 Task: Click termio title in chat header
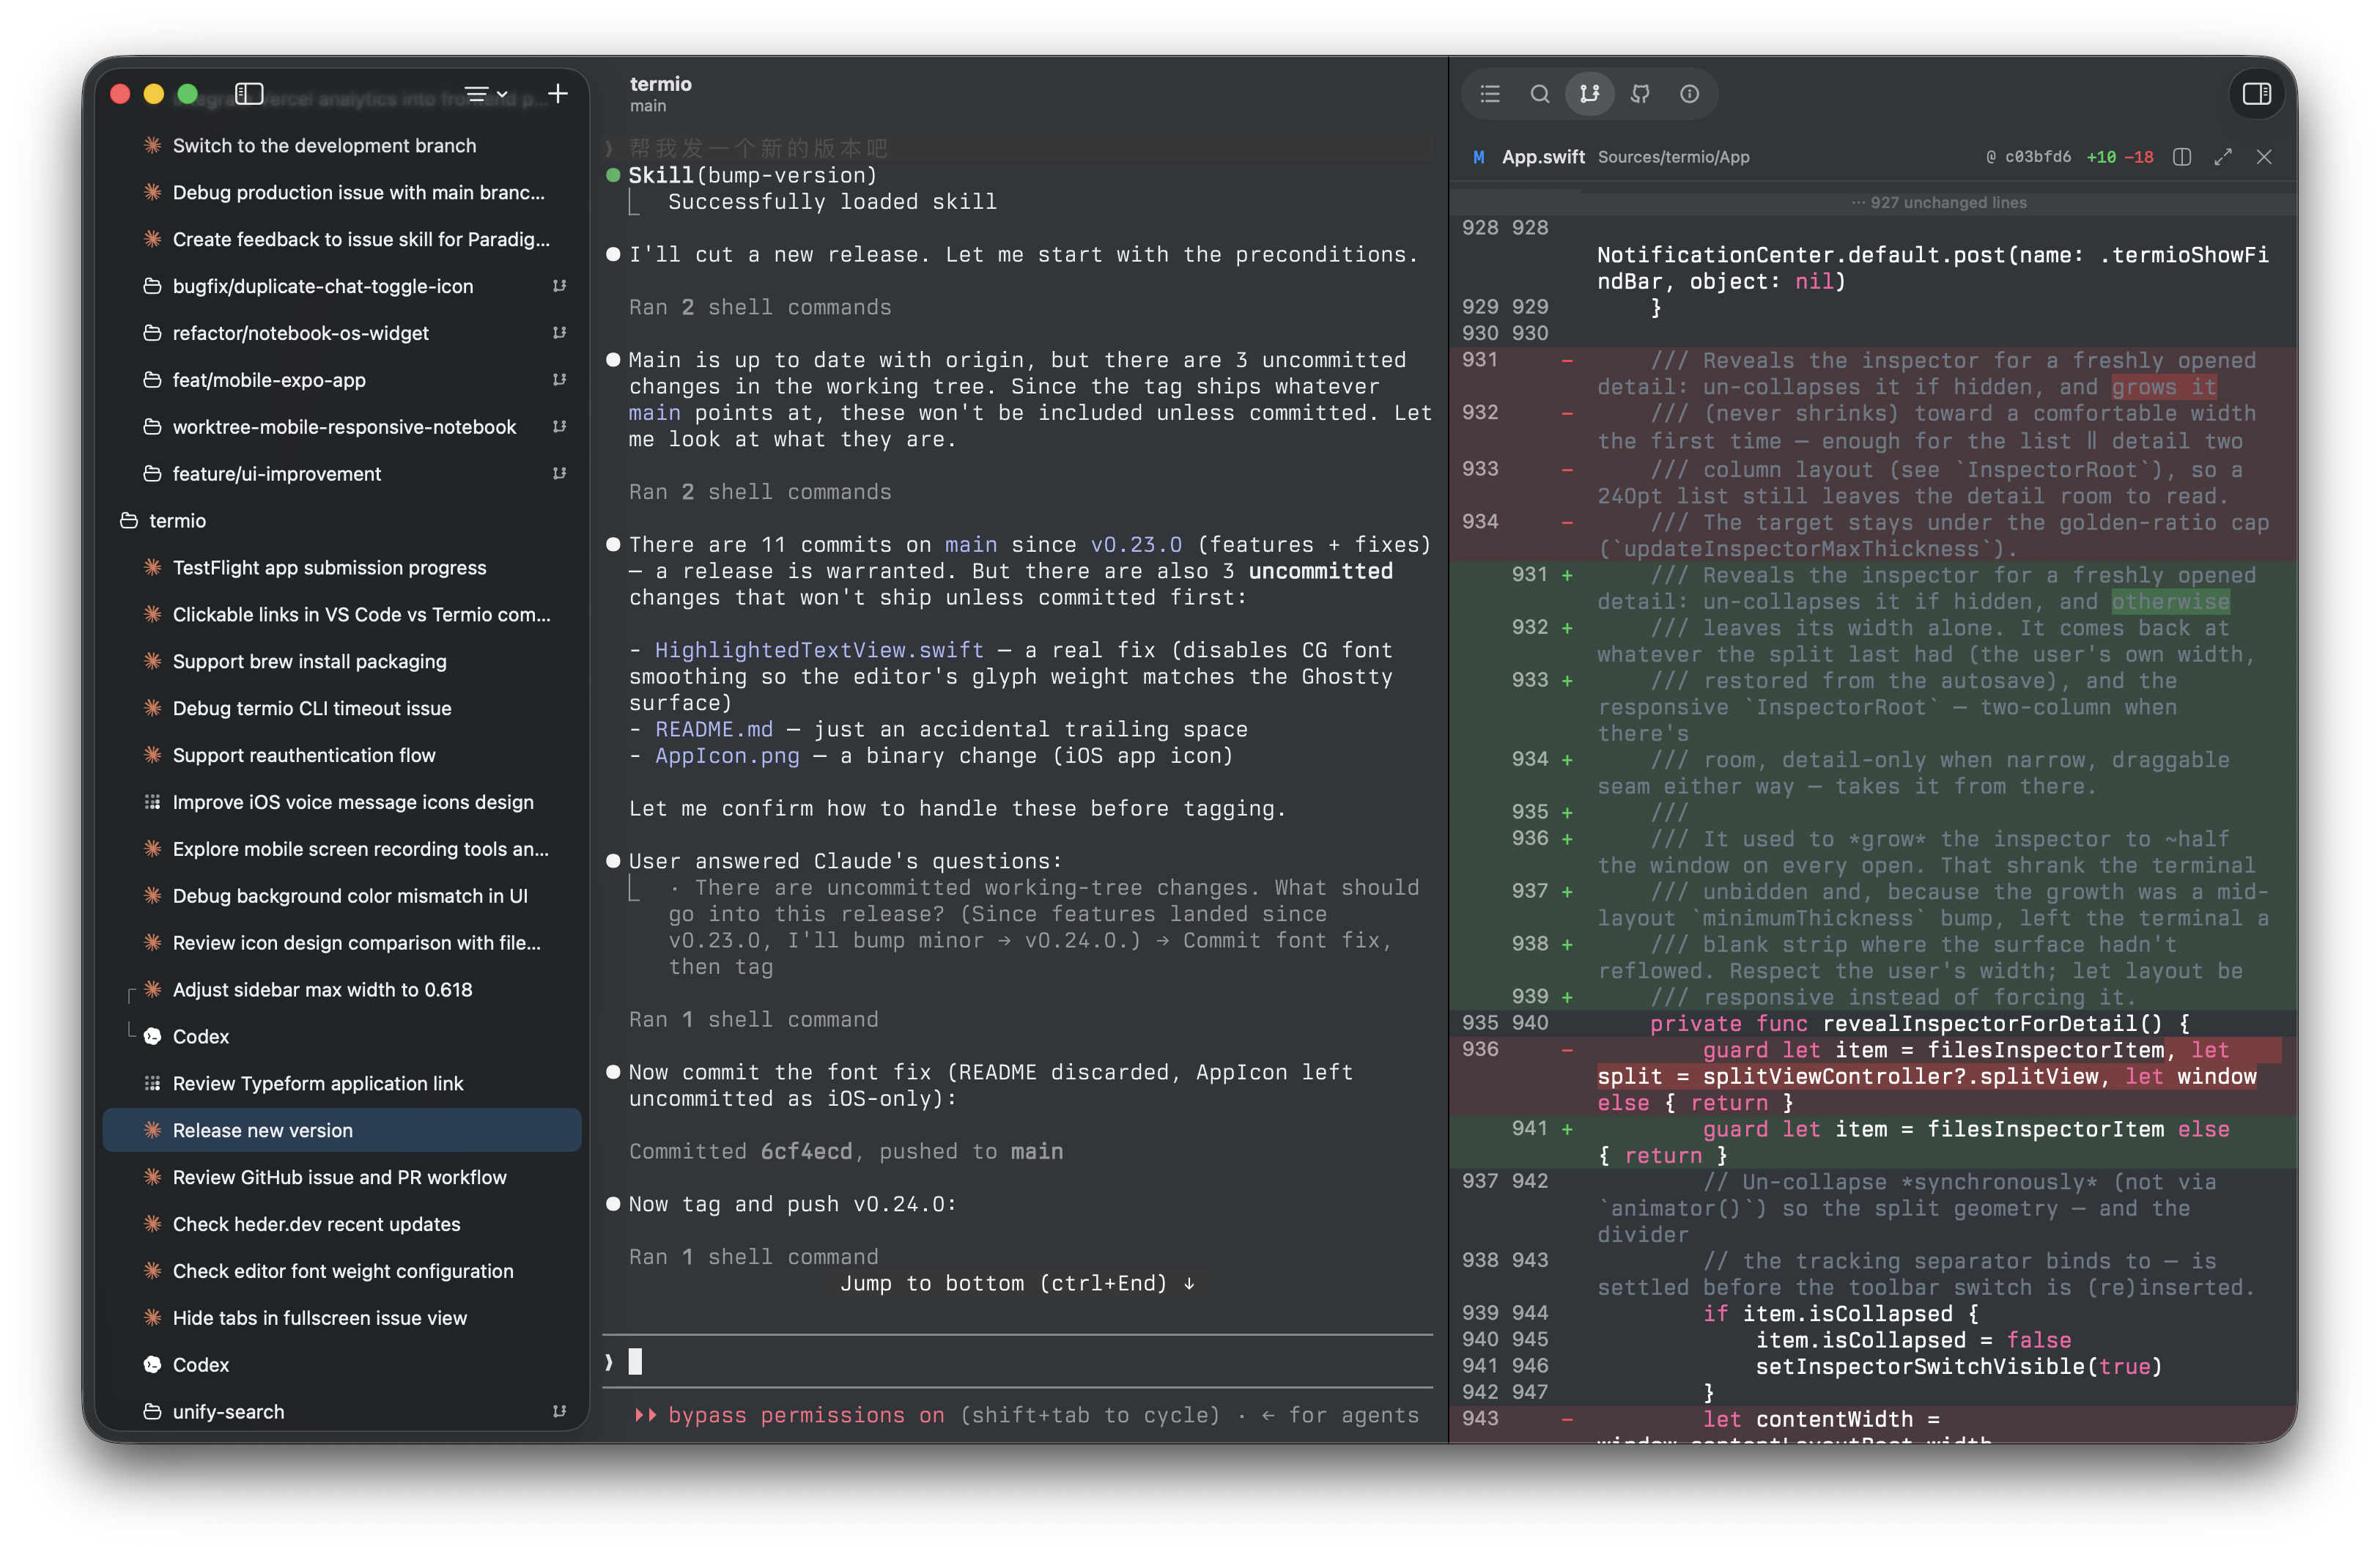tap(660, 84)
